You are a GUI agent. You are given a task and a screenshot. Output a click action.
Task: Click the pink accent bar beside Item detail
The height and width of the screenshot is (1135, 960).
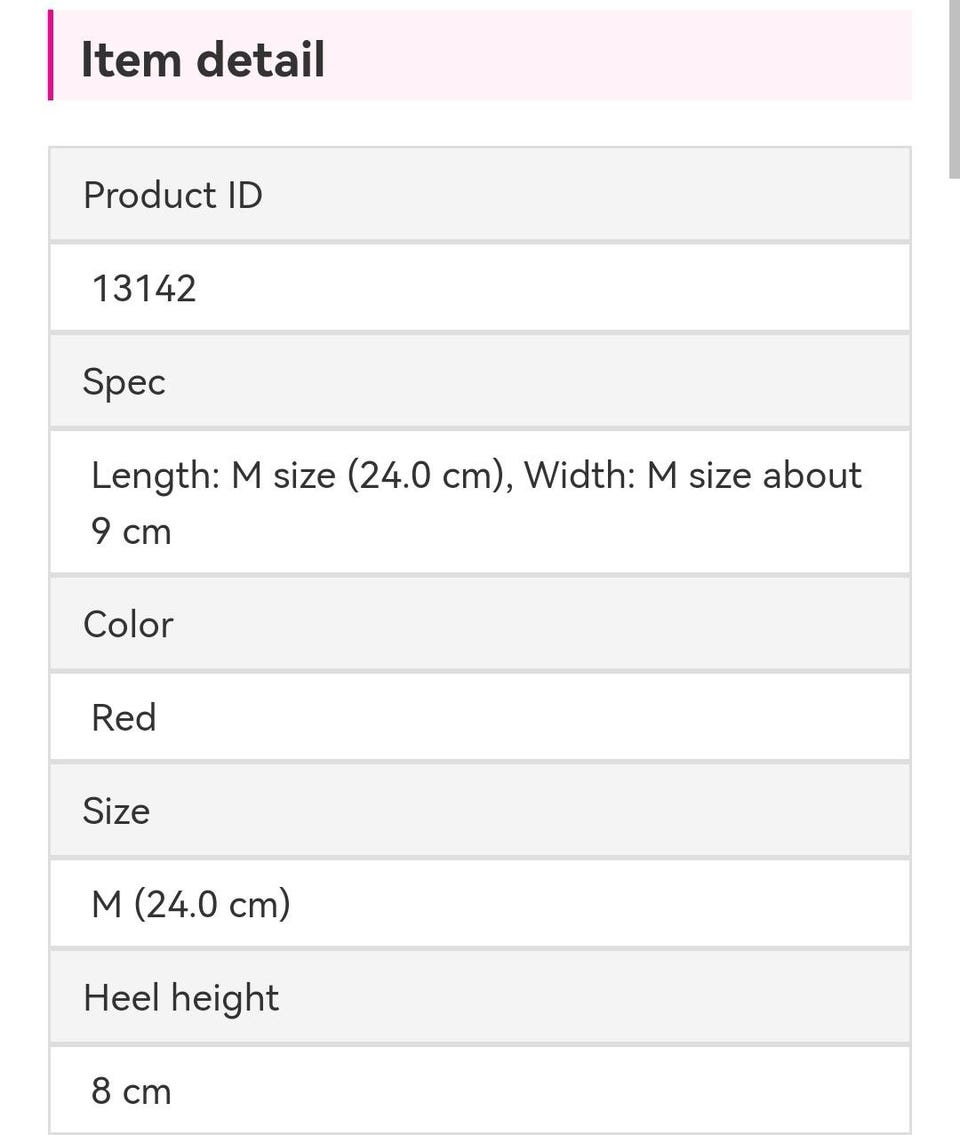point(51,56)
